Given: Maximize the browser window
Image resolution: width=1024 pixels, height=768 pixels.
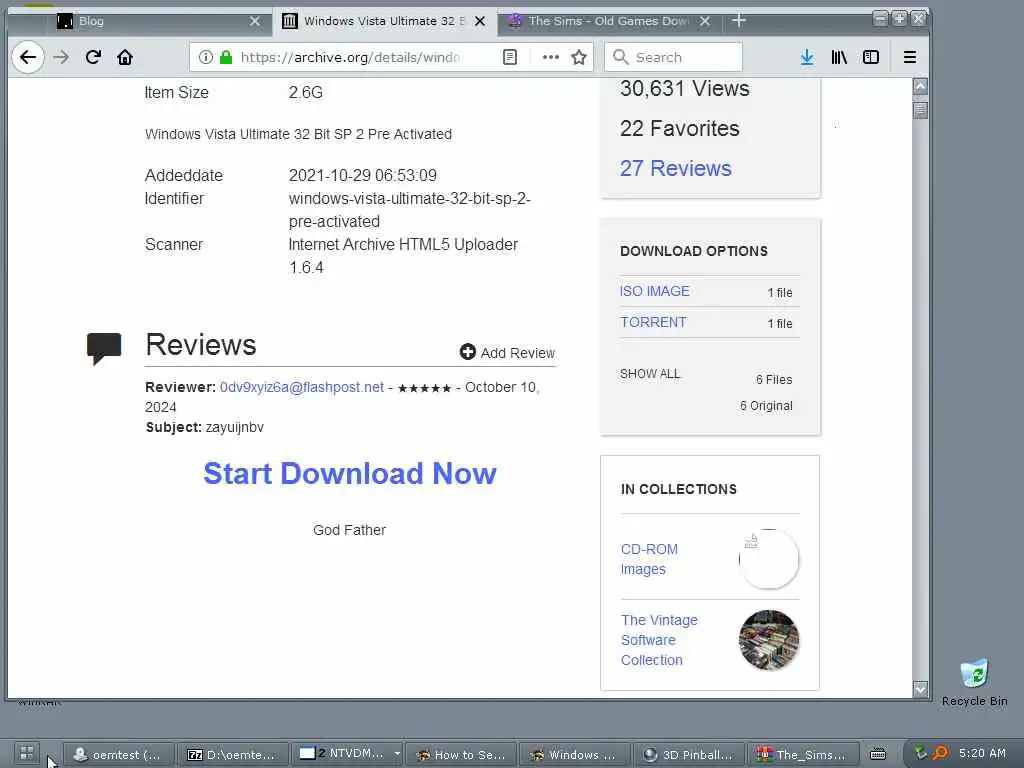Looking at the screenshot, I should (899, 18).
